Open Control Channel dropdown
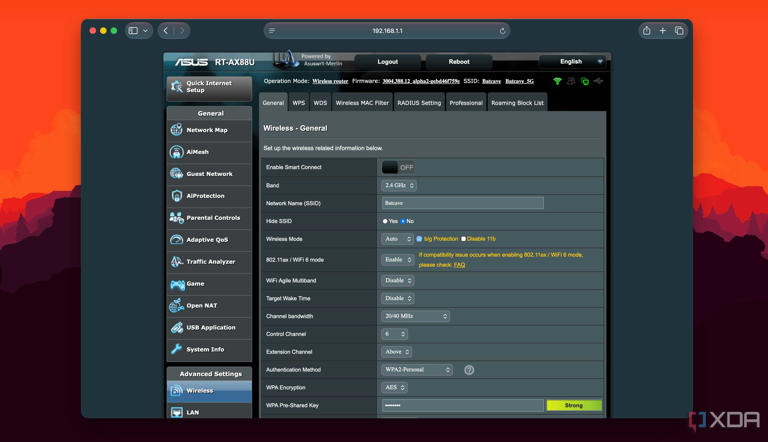 (x=394, y=334)
